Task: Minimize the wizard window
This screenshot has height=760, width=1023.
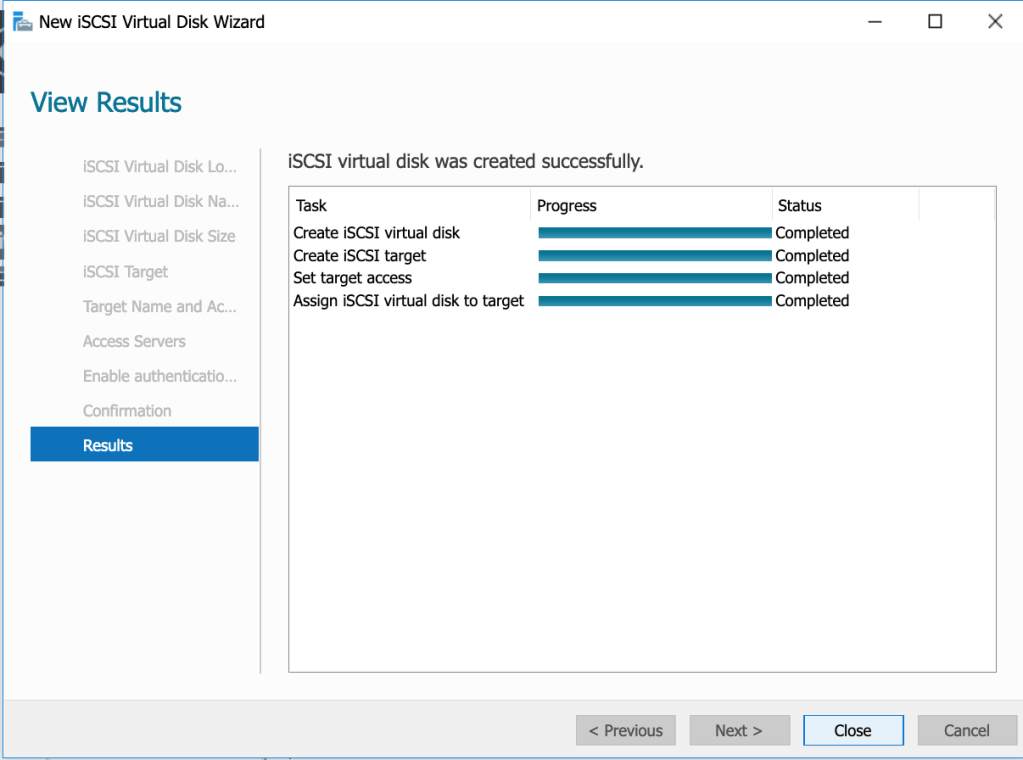Action: coord(875,21)
